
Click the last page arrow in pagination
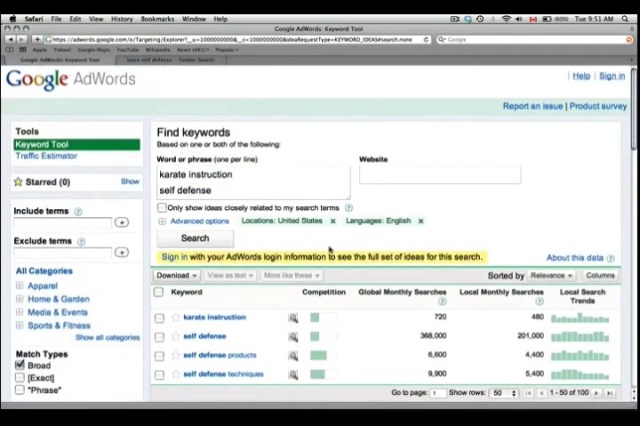click(x=610, y=393)
